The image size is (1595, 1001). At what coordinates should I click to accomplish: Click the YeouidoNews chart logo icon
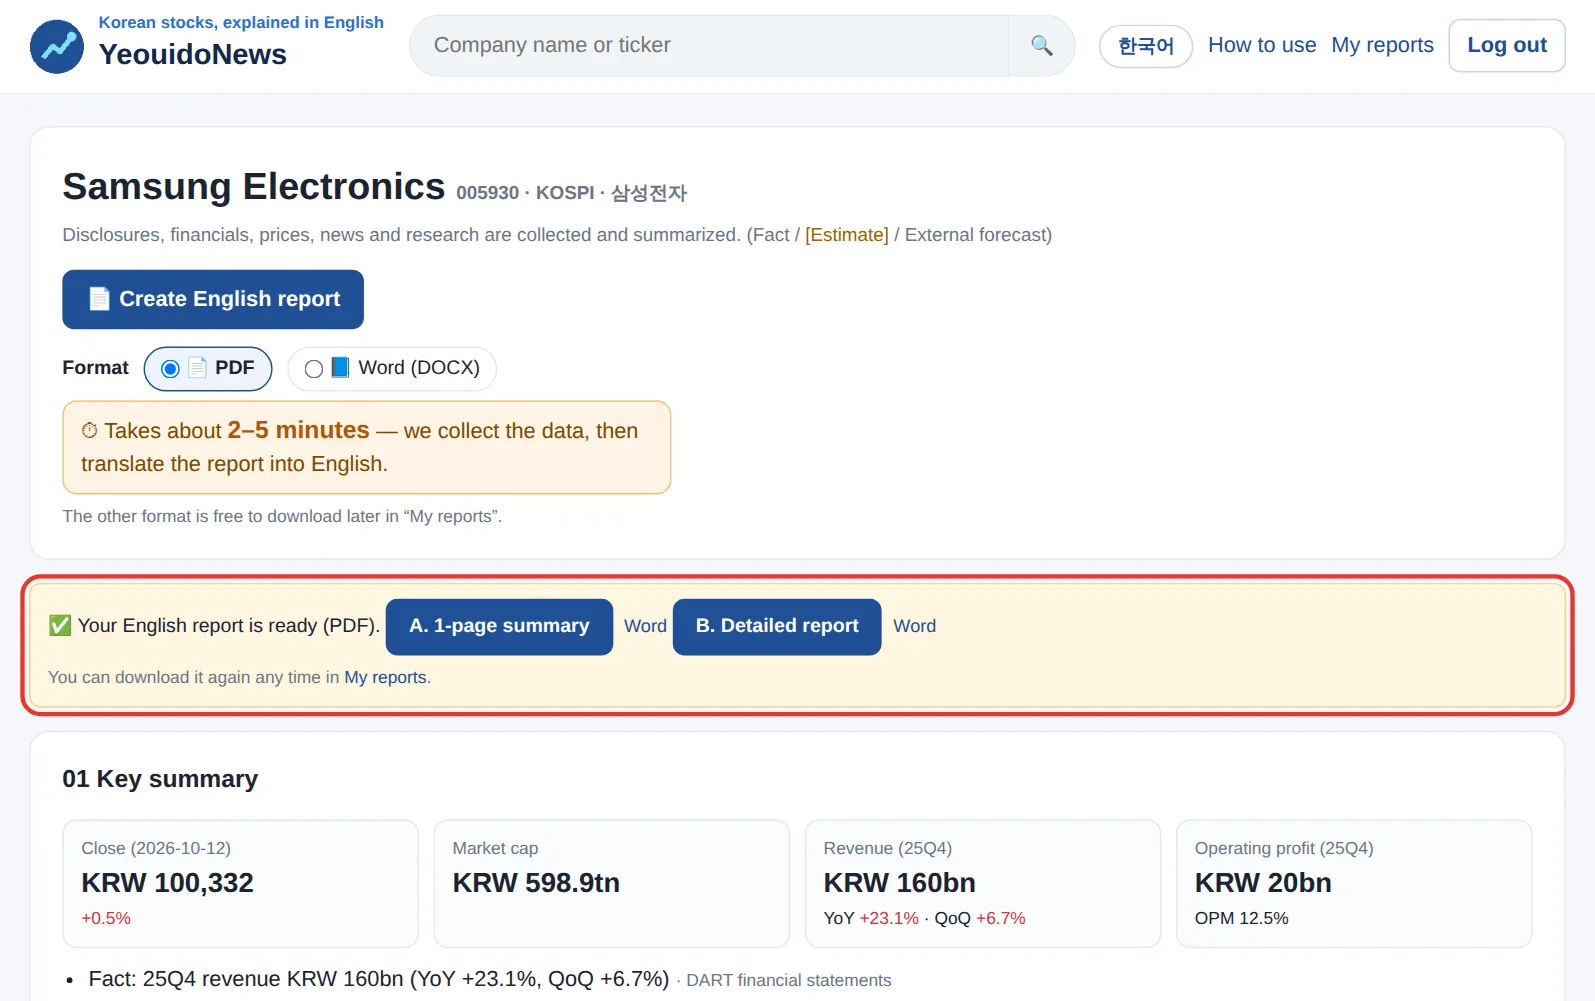click(x=57, y=46)
